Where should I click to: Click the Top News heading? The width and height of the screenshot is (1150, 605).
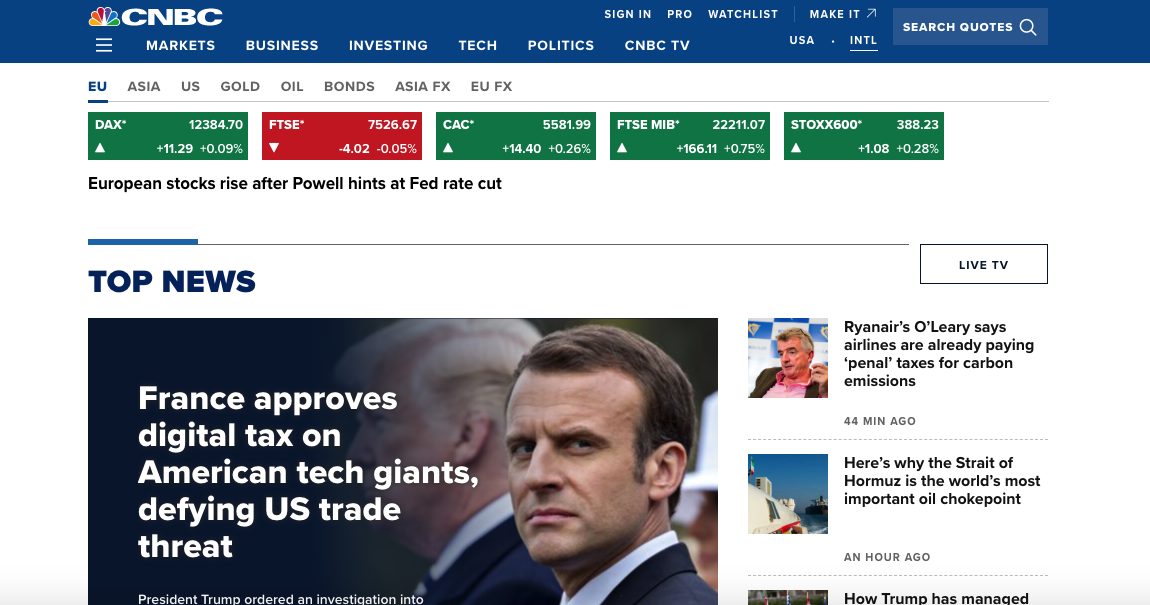point(172,282)
